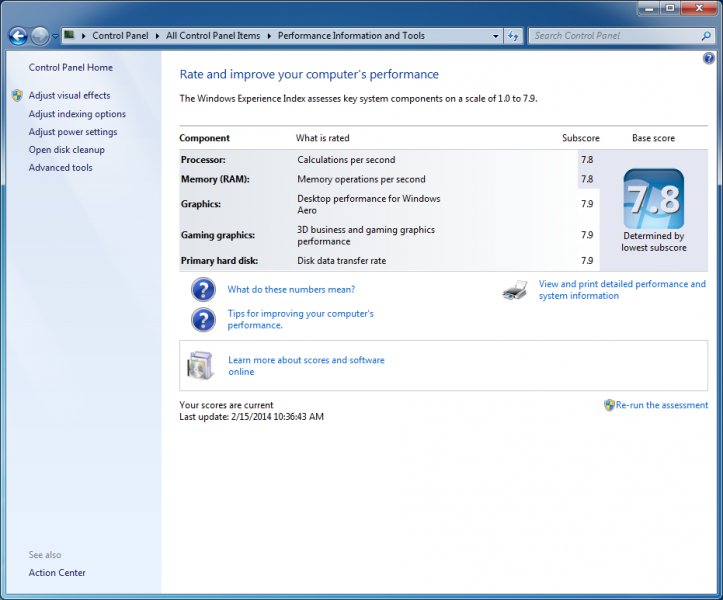Open the recent pages dropdown arrow
The width and height of the screenshot is (723, 600).
tap(54, 36)
